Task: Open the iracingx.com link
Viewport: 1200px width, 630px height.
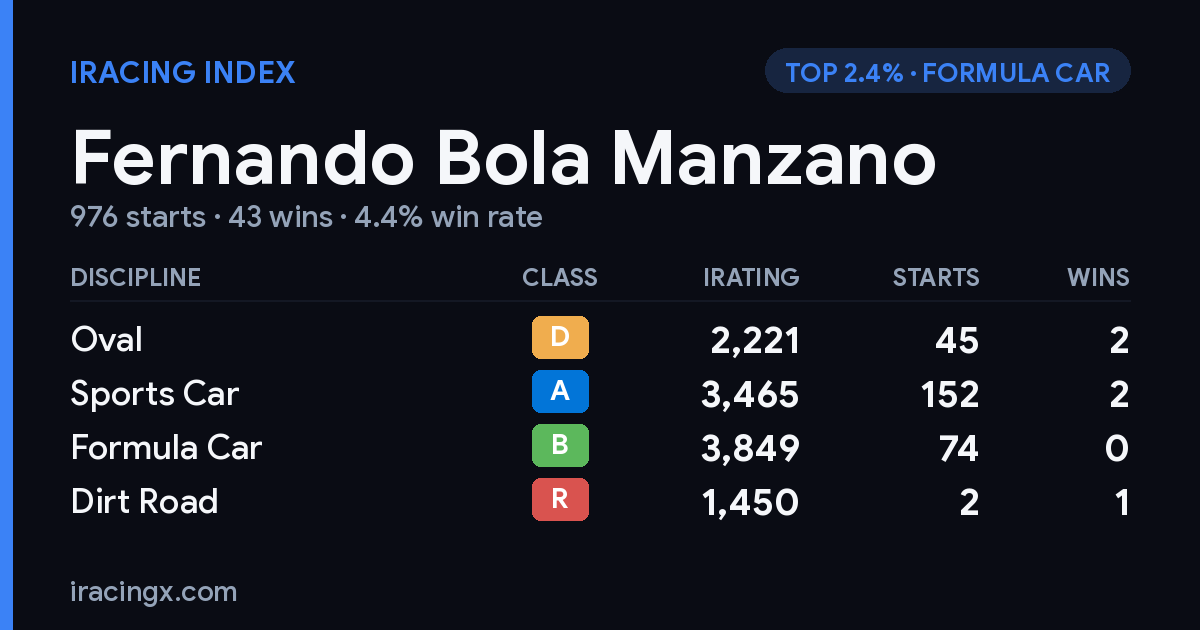Action: (154, 591)
